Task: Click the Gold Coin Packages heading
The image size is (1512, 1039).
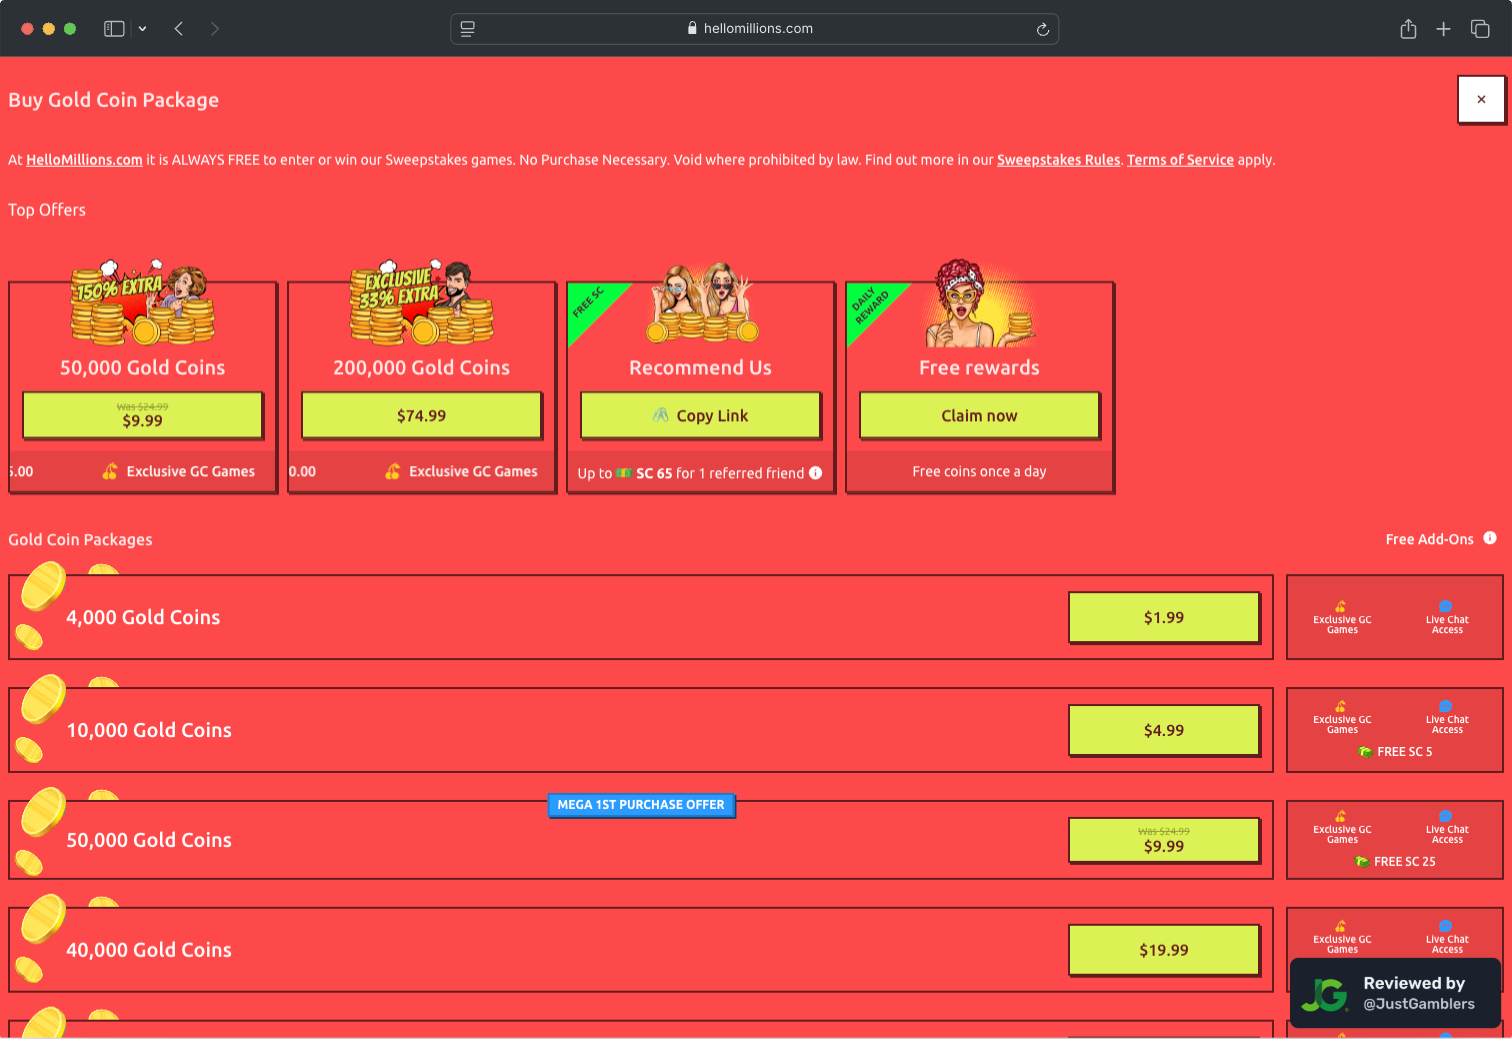Action: (x=80, y=539)
